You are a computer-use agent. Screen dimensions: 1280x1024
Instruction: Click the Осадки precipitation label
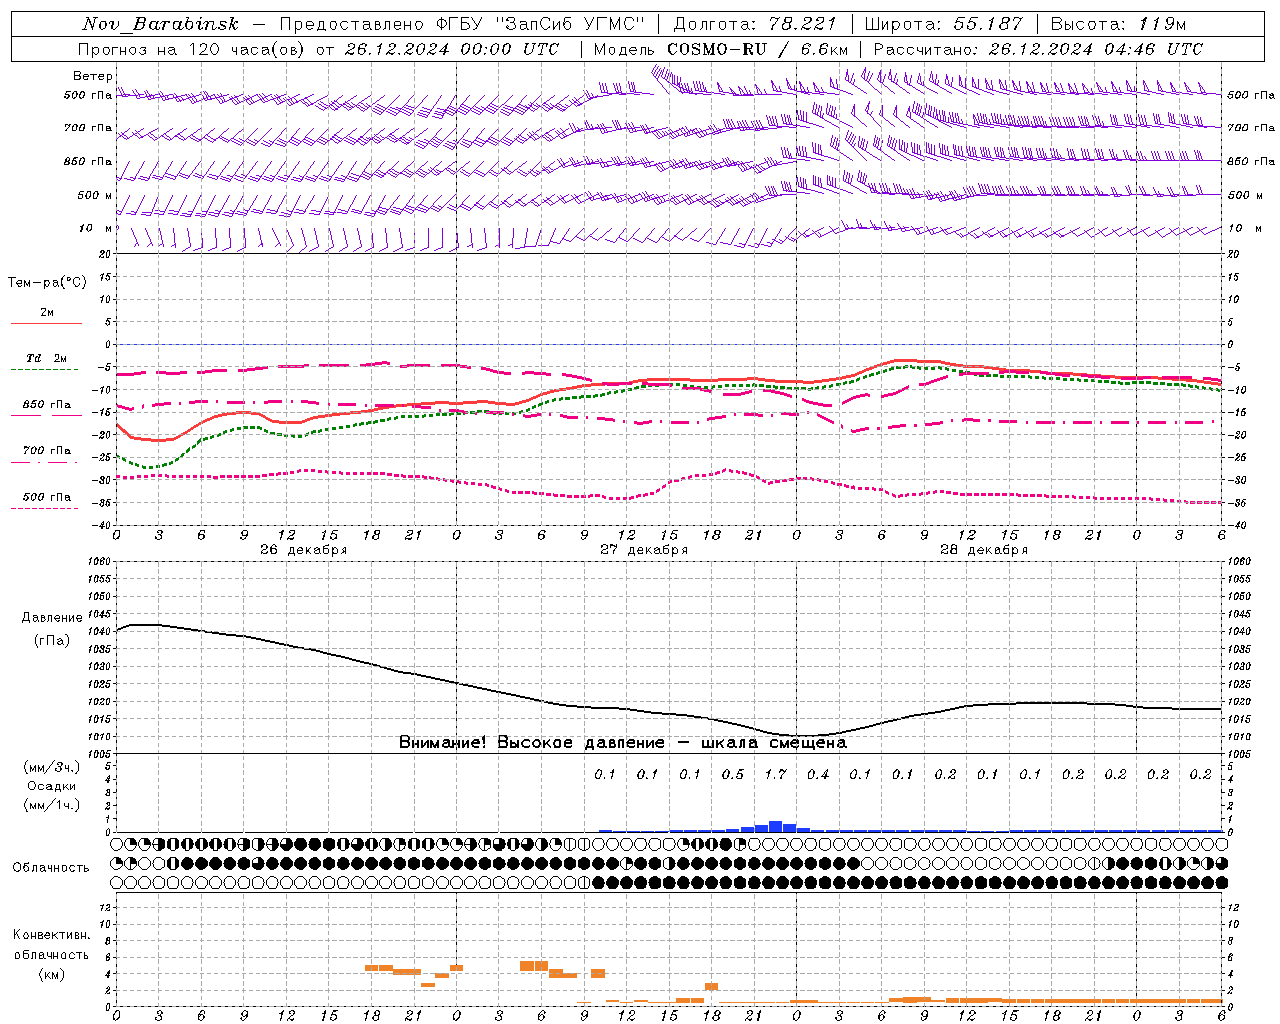click(52, 786)
